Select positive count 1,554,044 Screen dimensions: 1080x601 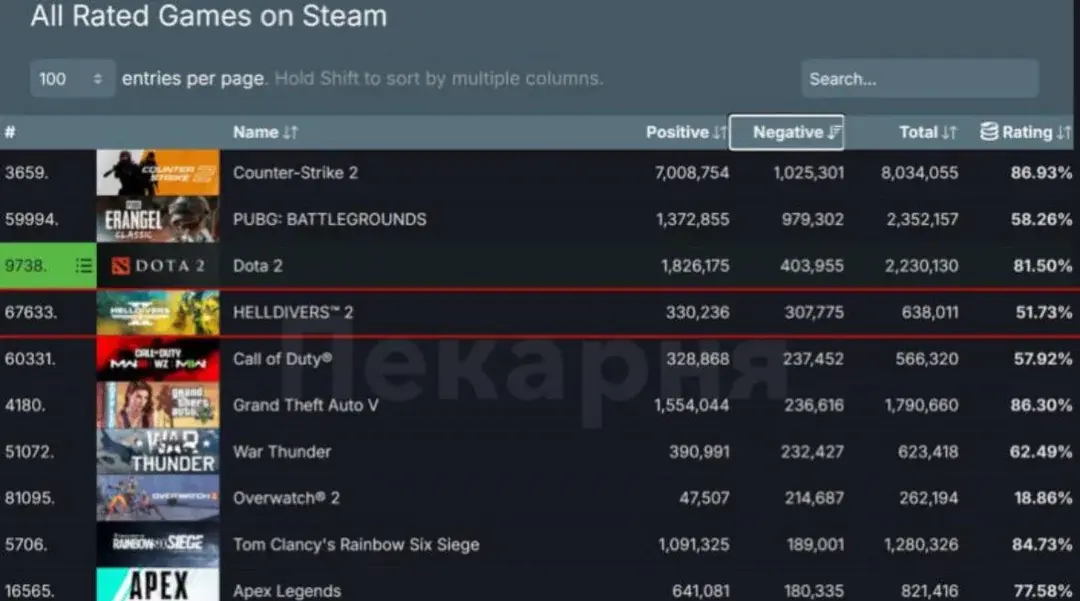[x=692, y=405]
